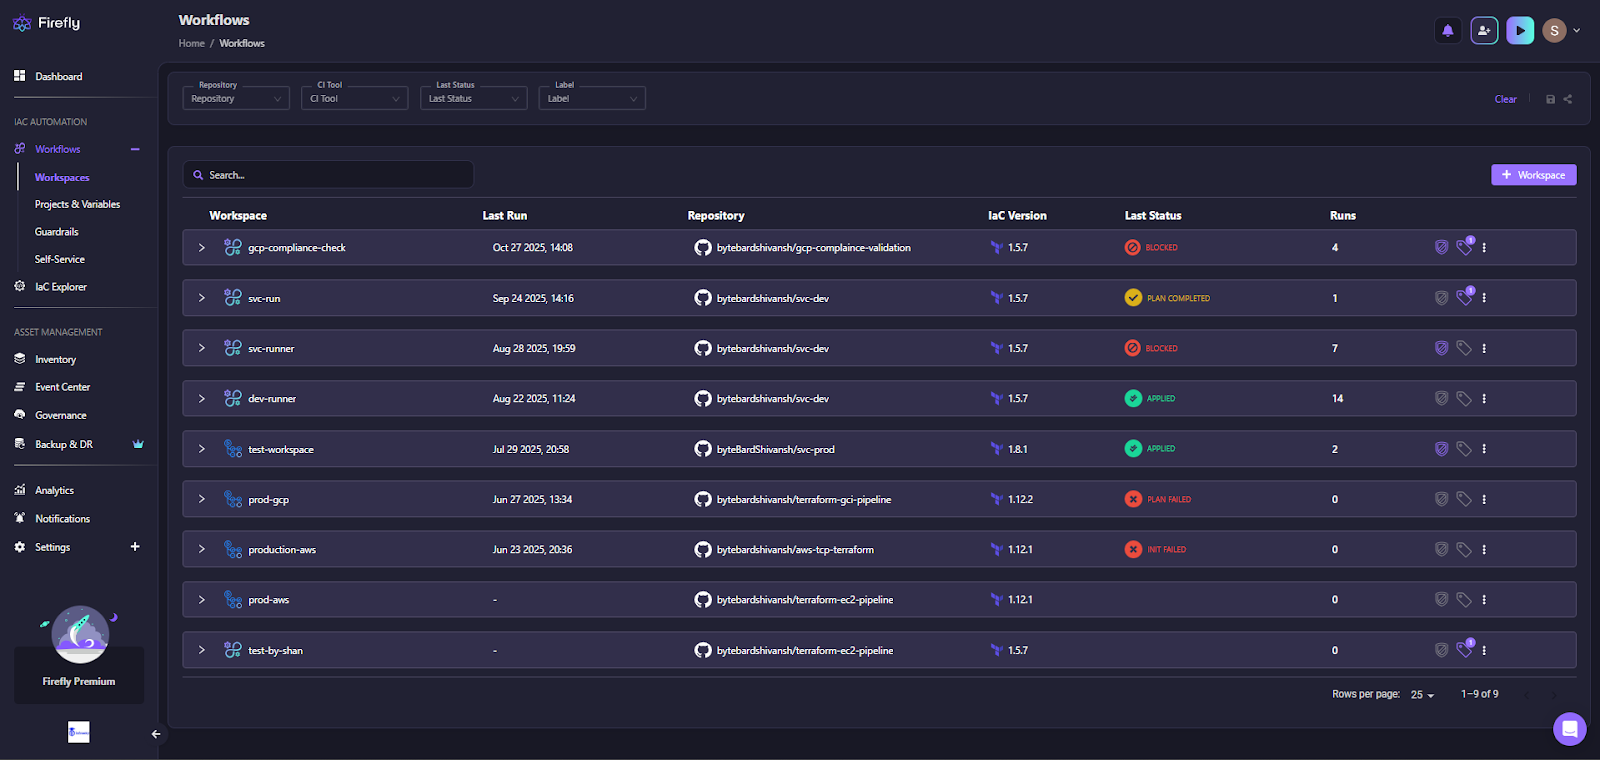
Task: Open the chat support widget
Action: [x=1569, y=729]
